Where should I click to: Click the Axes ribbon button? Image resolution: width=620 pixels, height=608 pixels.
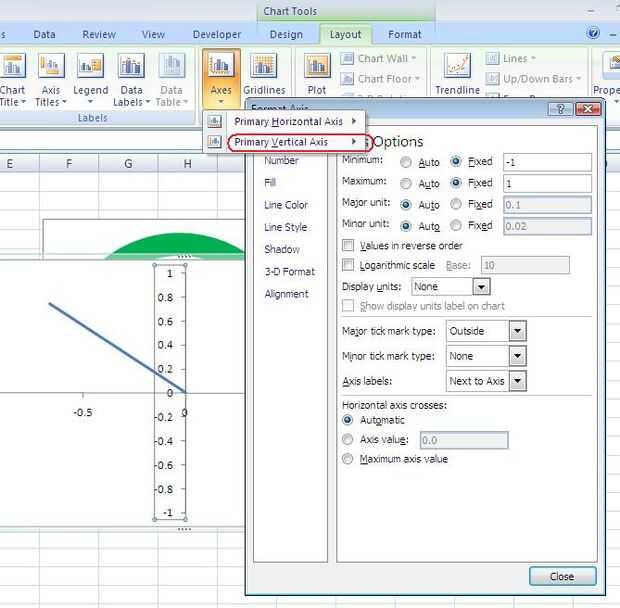221,78
